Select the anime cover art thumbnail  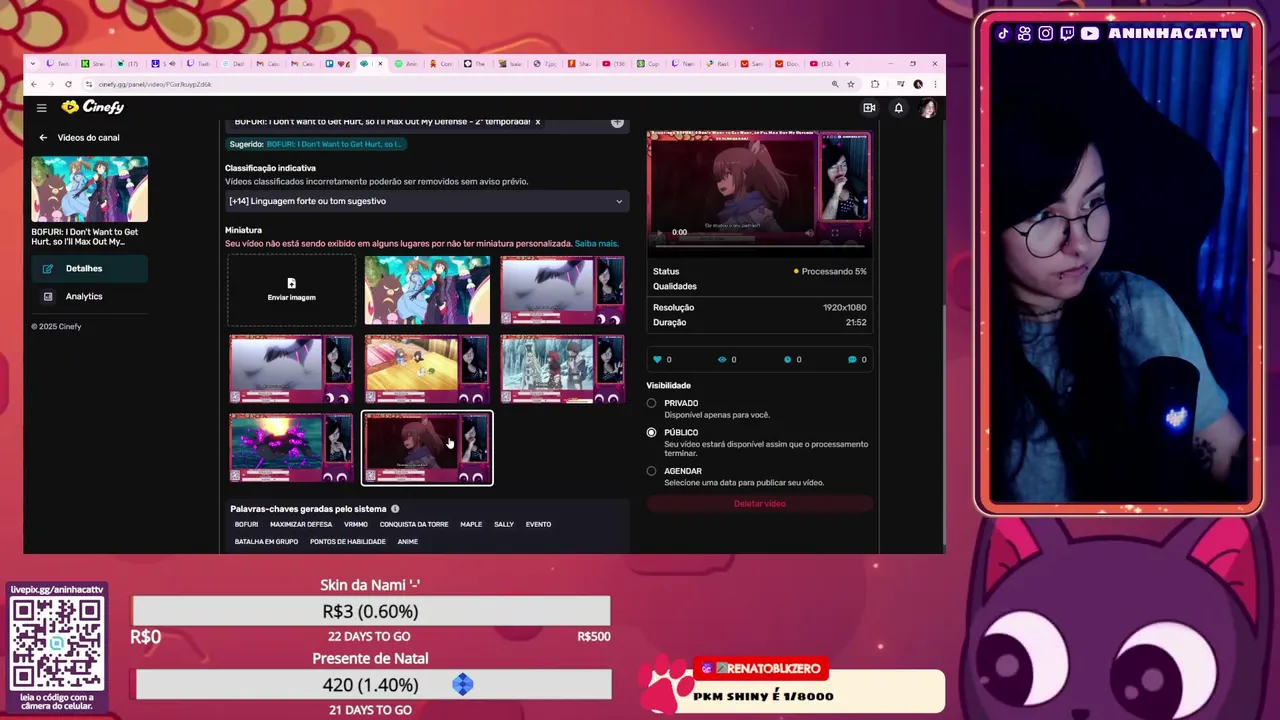(x=427, y=290)
